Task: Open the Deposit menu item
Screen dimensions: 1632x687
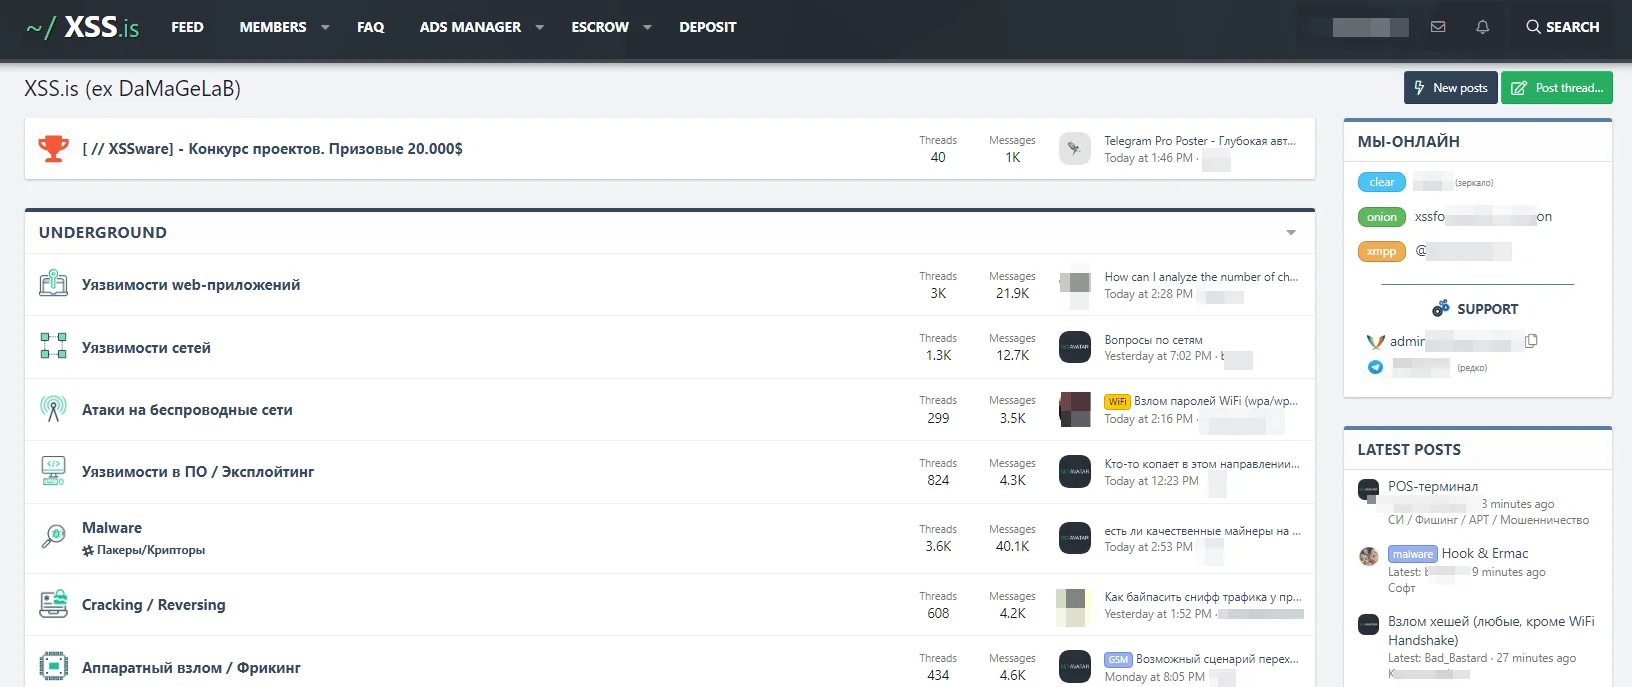Action: click(708, 27)
